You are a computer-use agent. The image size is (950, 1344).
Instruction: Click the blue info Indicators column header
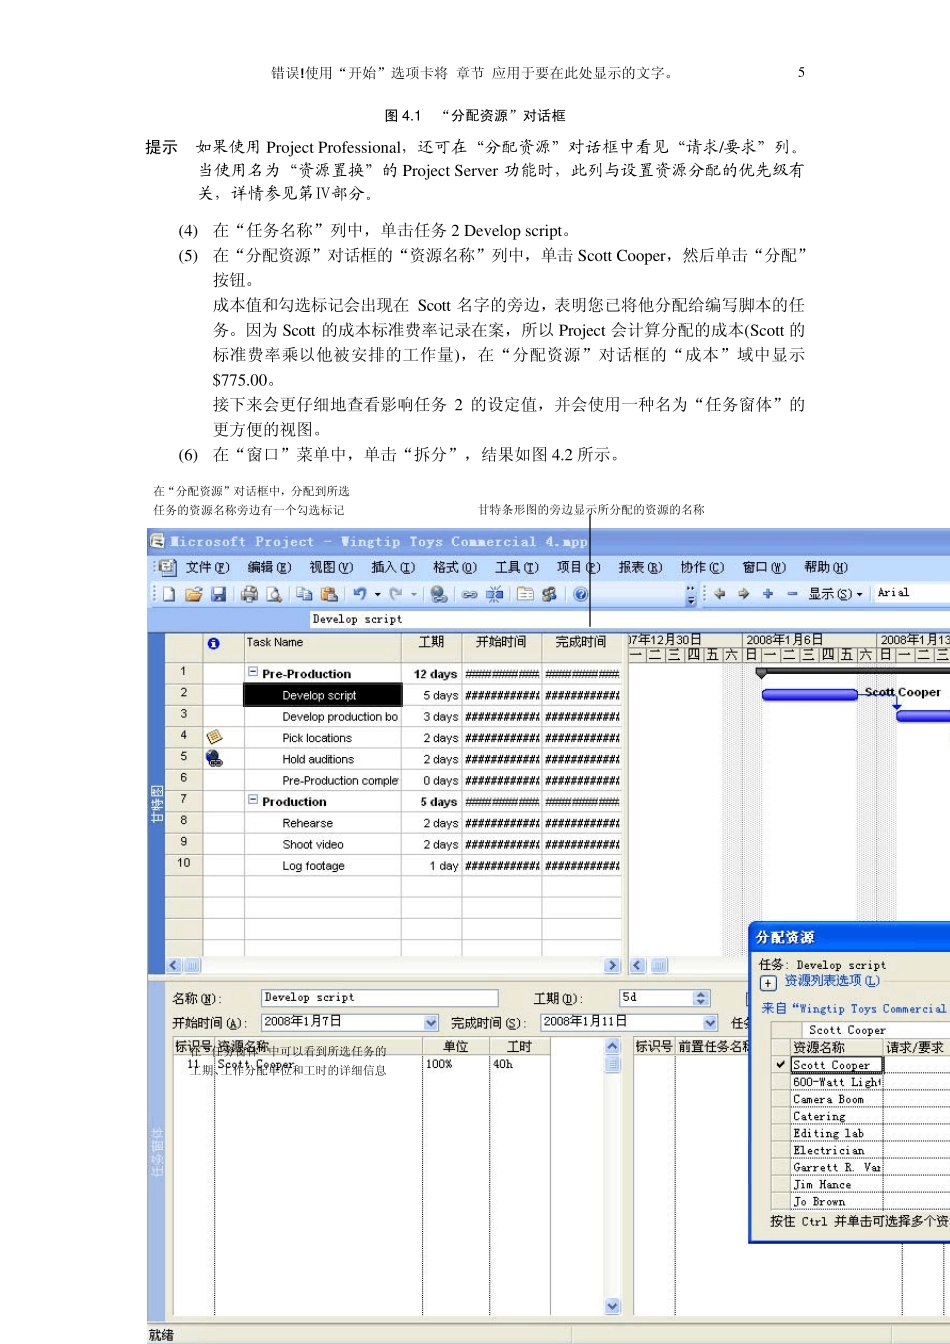click(x=213, y=643)
